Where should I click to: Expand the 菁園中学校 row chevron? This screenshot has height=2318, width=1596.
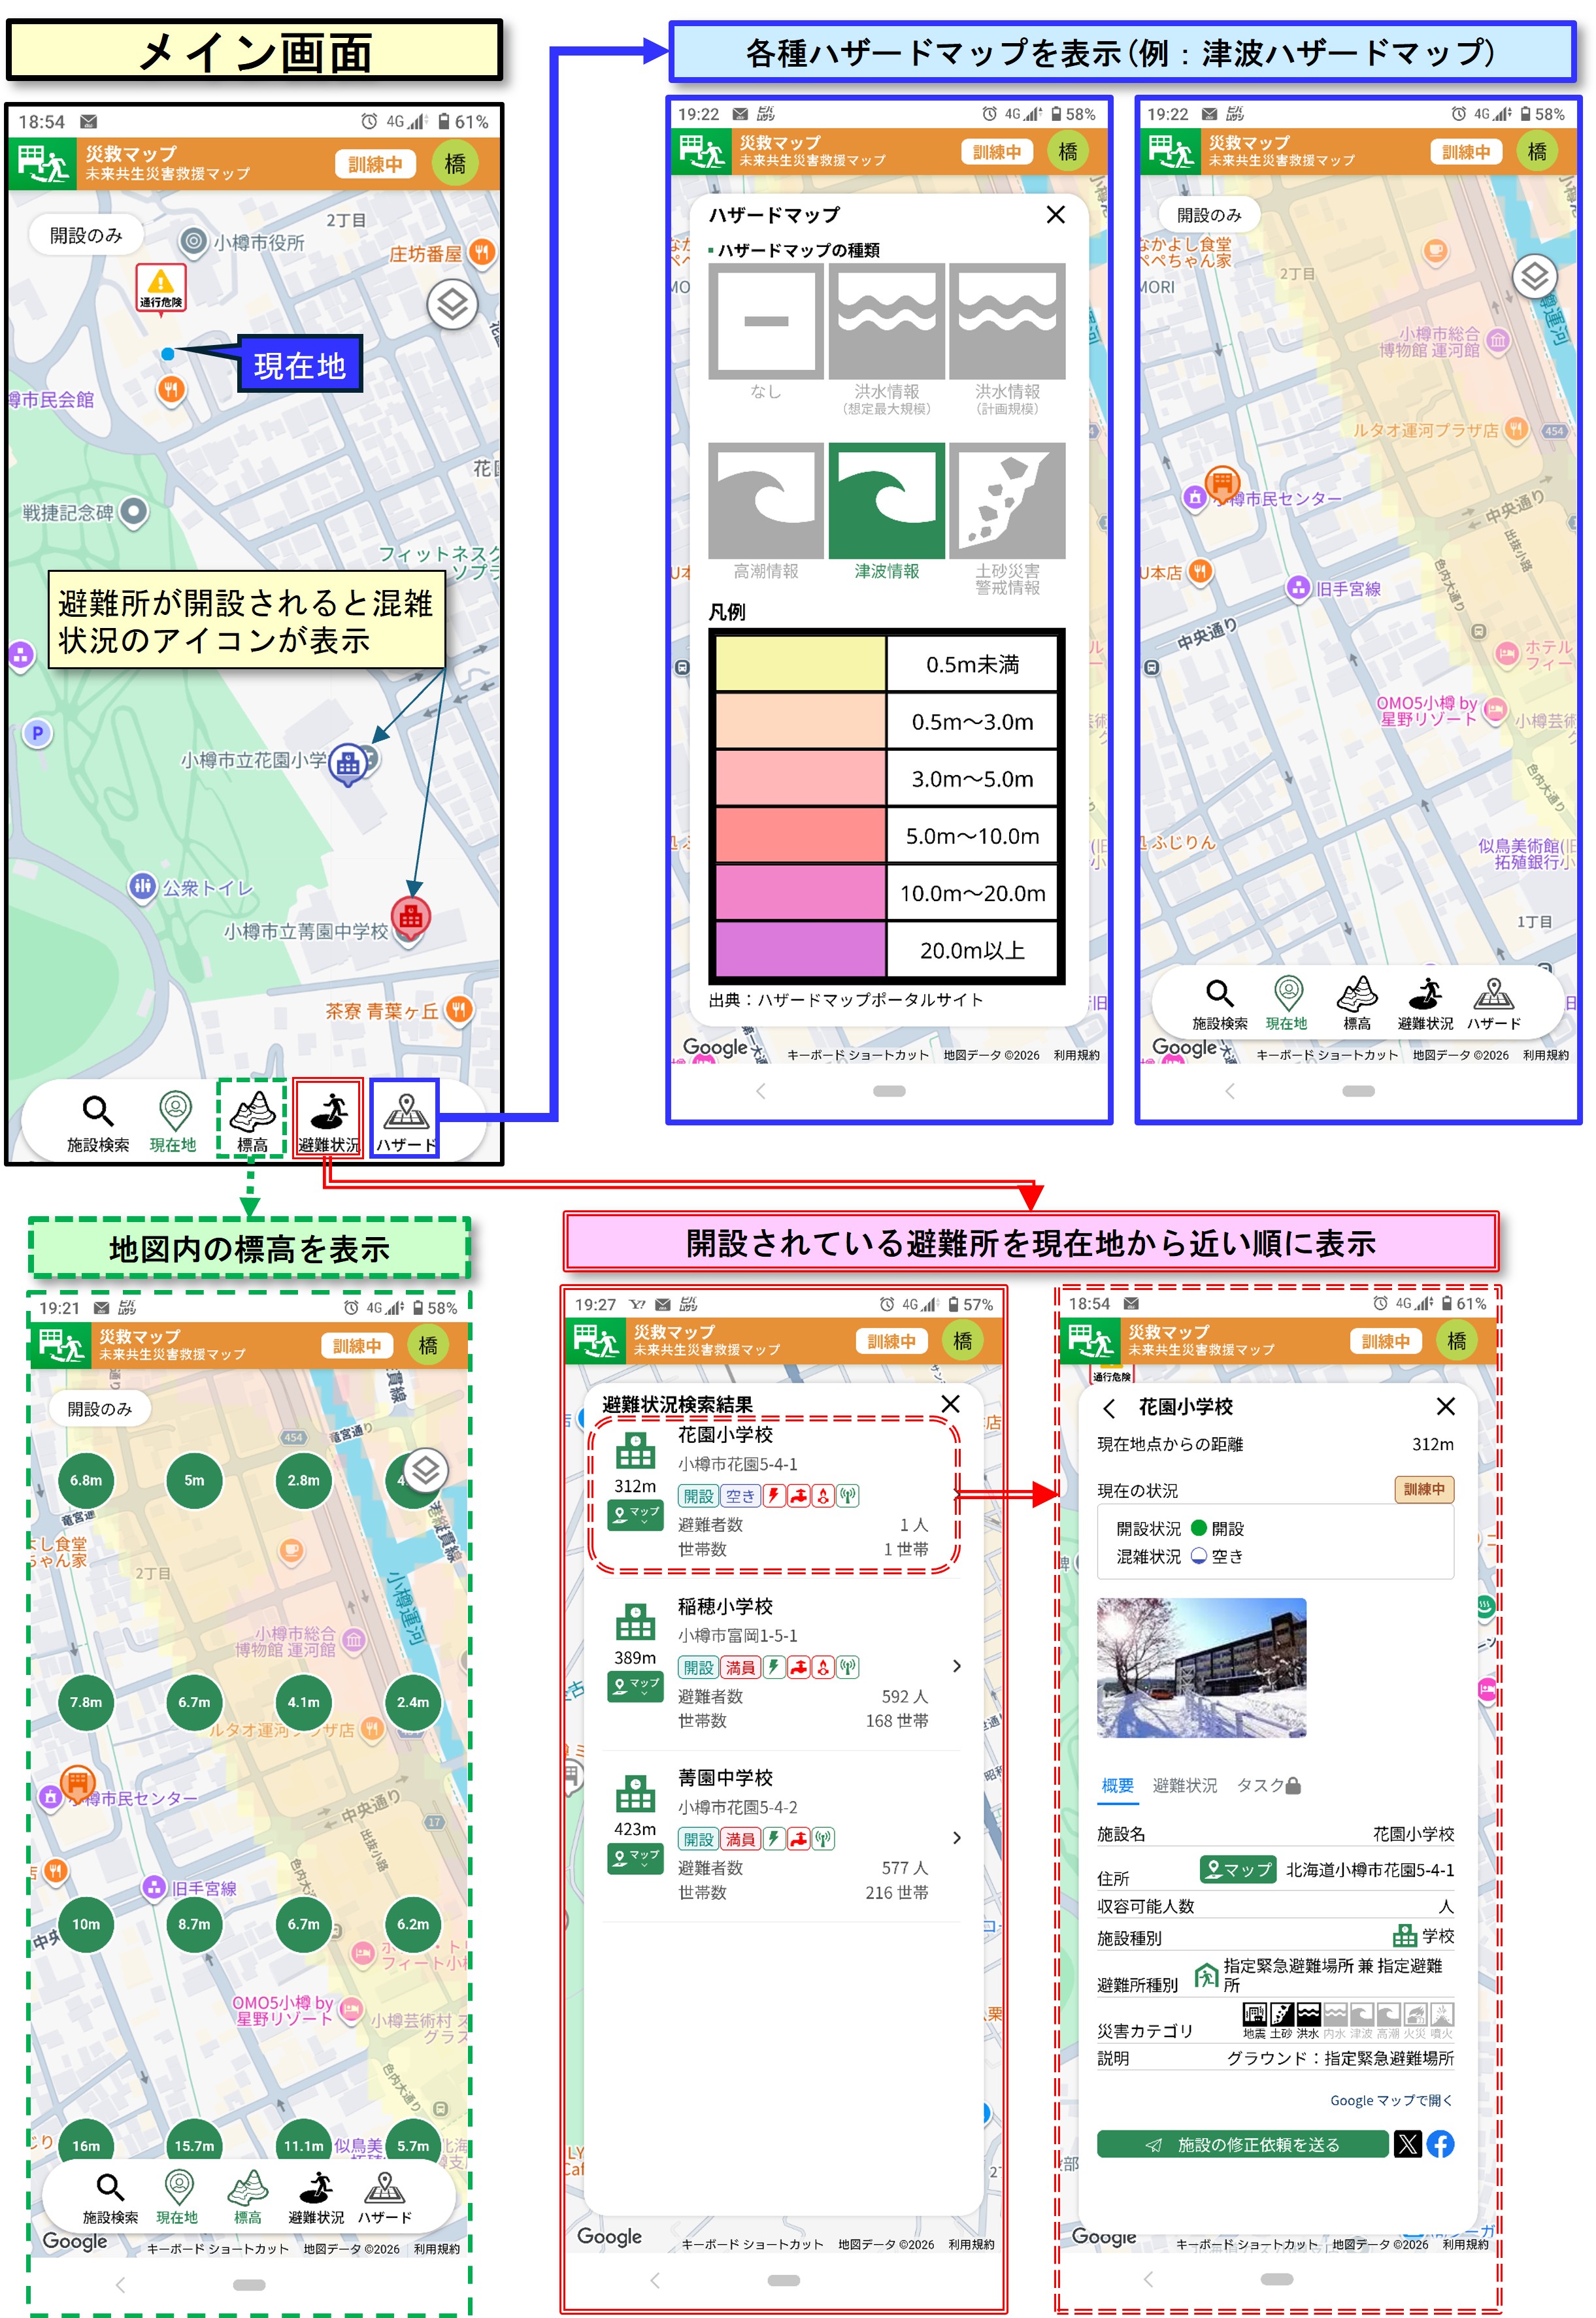point(957,1838)
